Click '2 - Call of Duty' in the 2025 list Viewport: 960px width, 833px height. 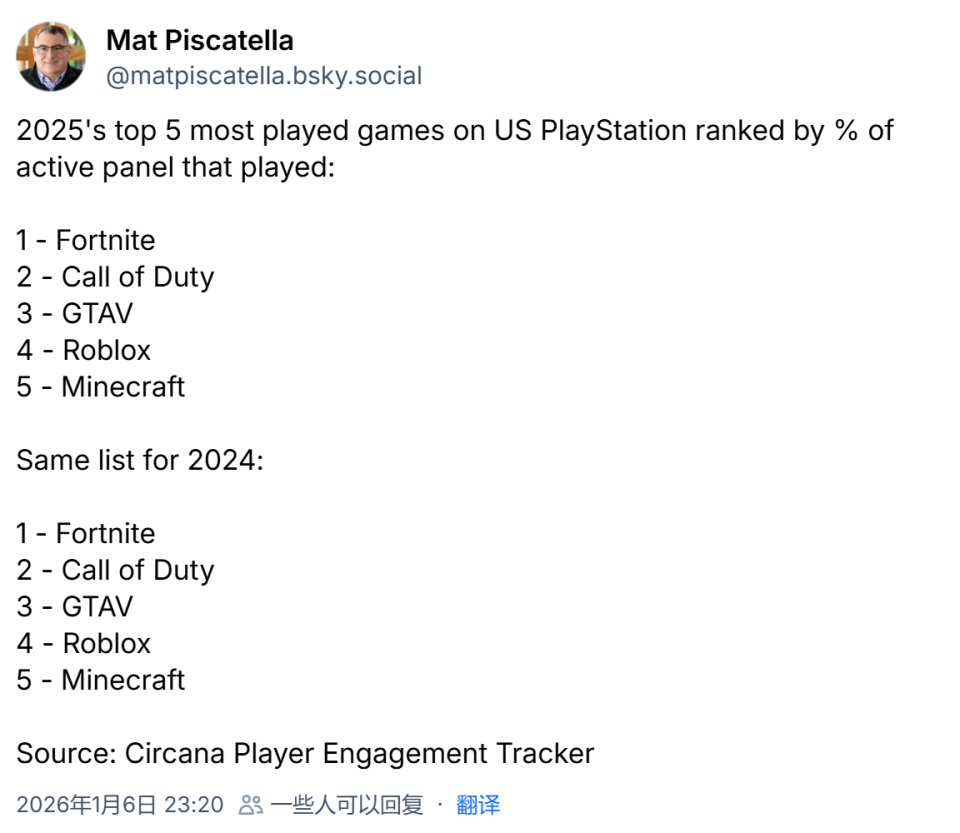(115, 277)
